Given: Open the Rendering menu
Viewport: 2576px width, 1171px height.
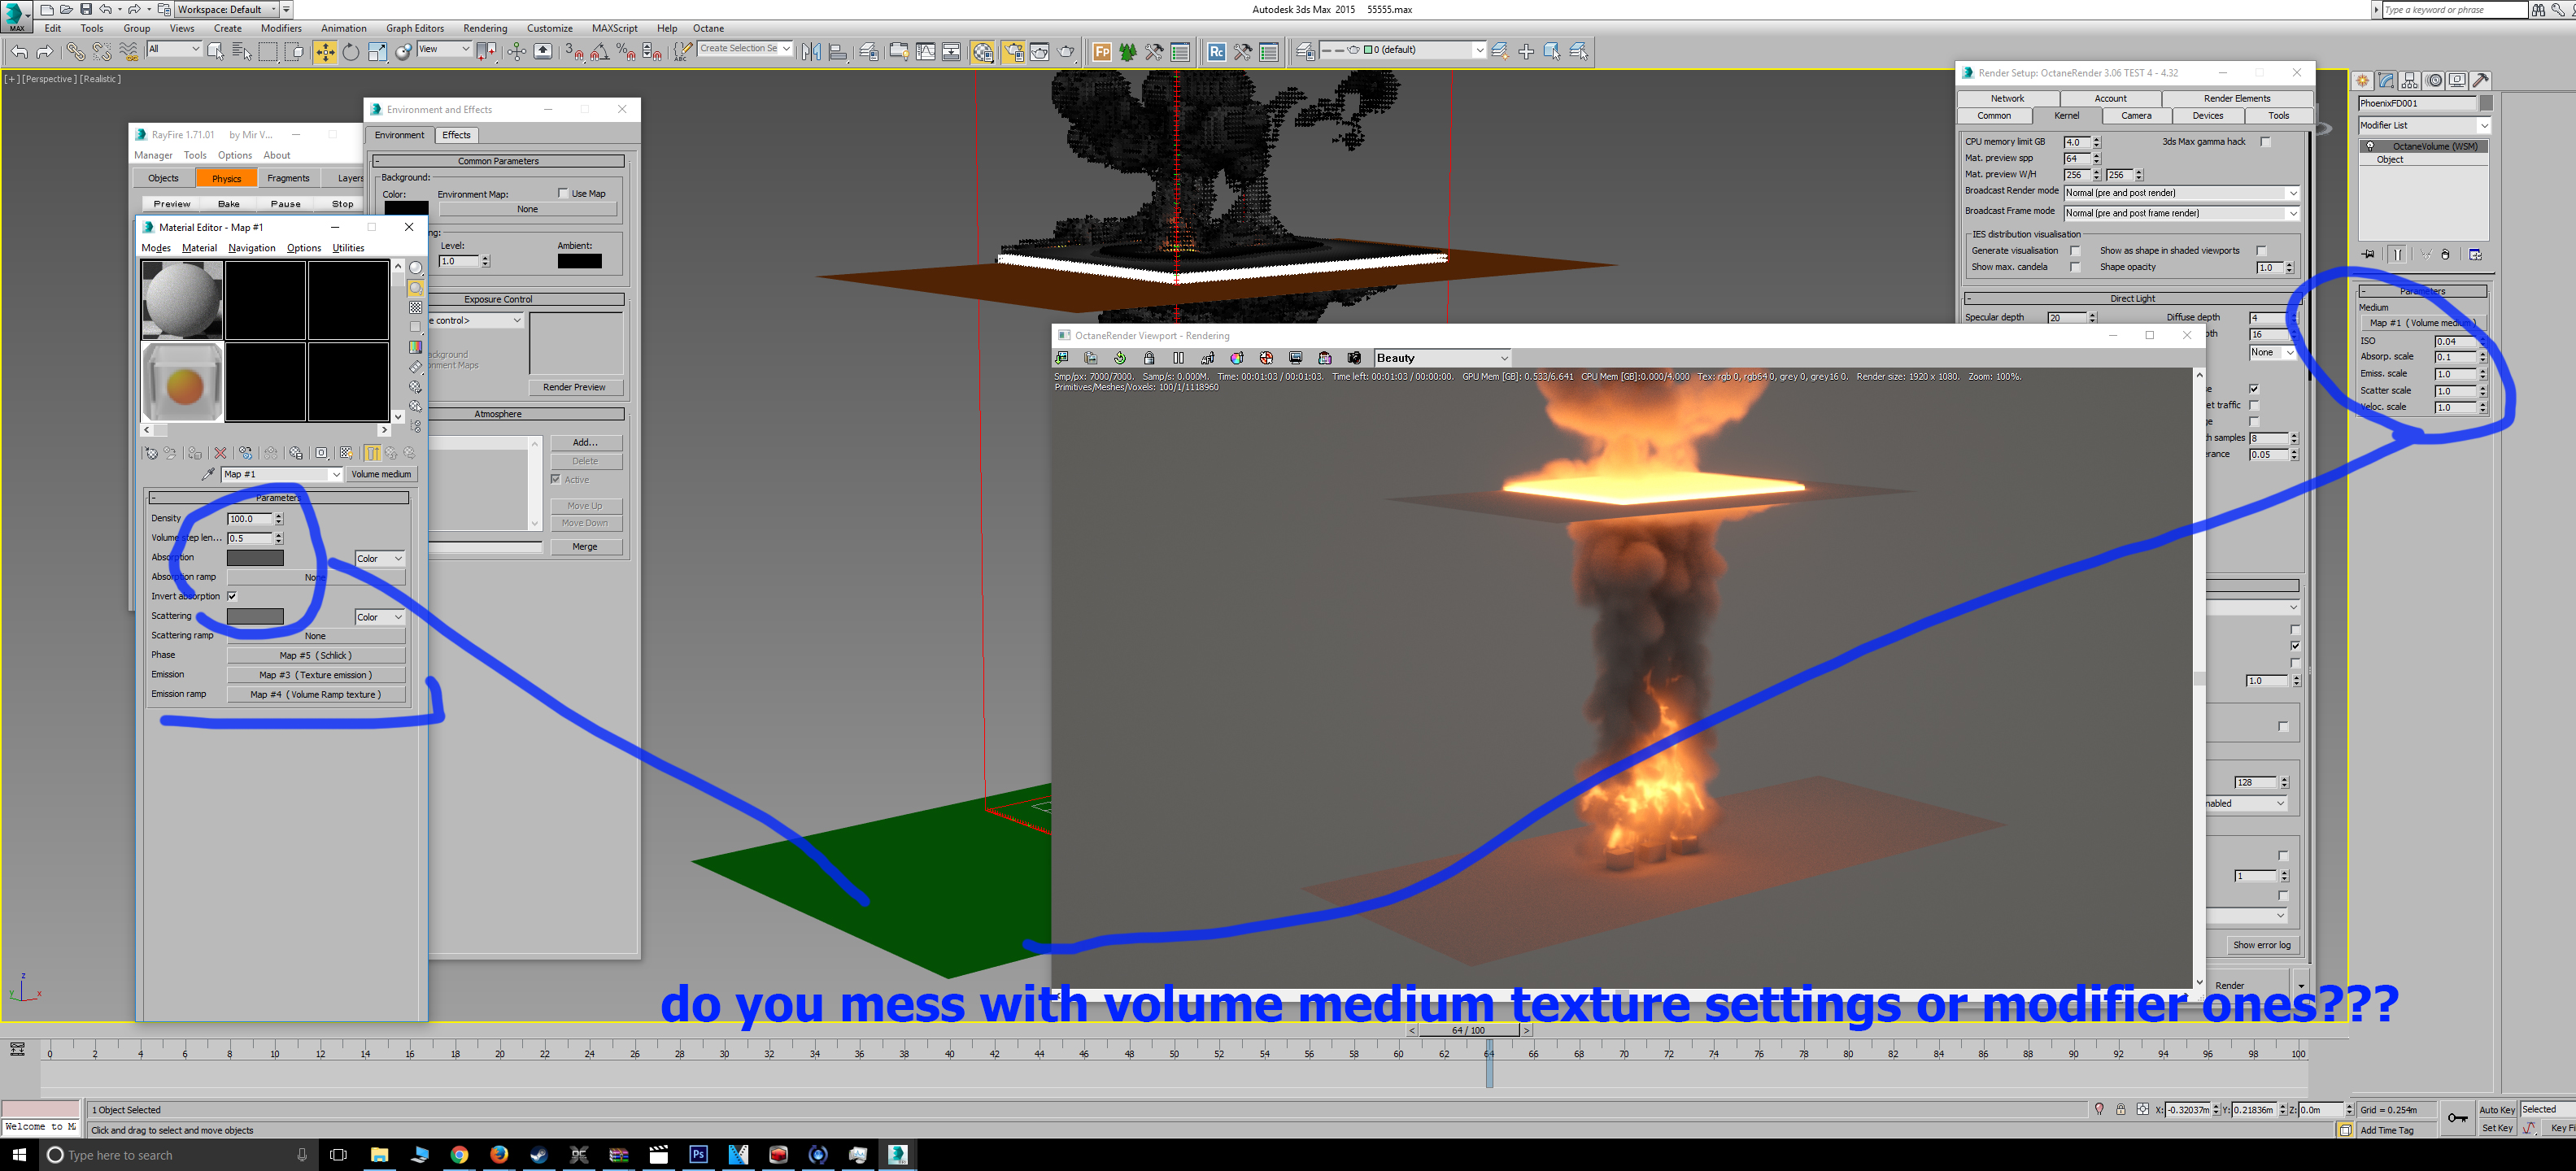Looking at the screenshot, I should (485, 28).
